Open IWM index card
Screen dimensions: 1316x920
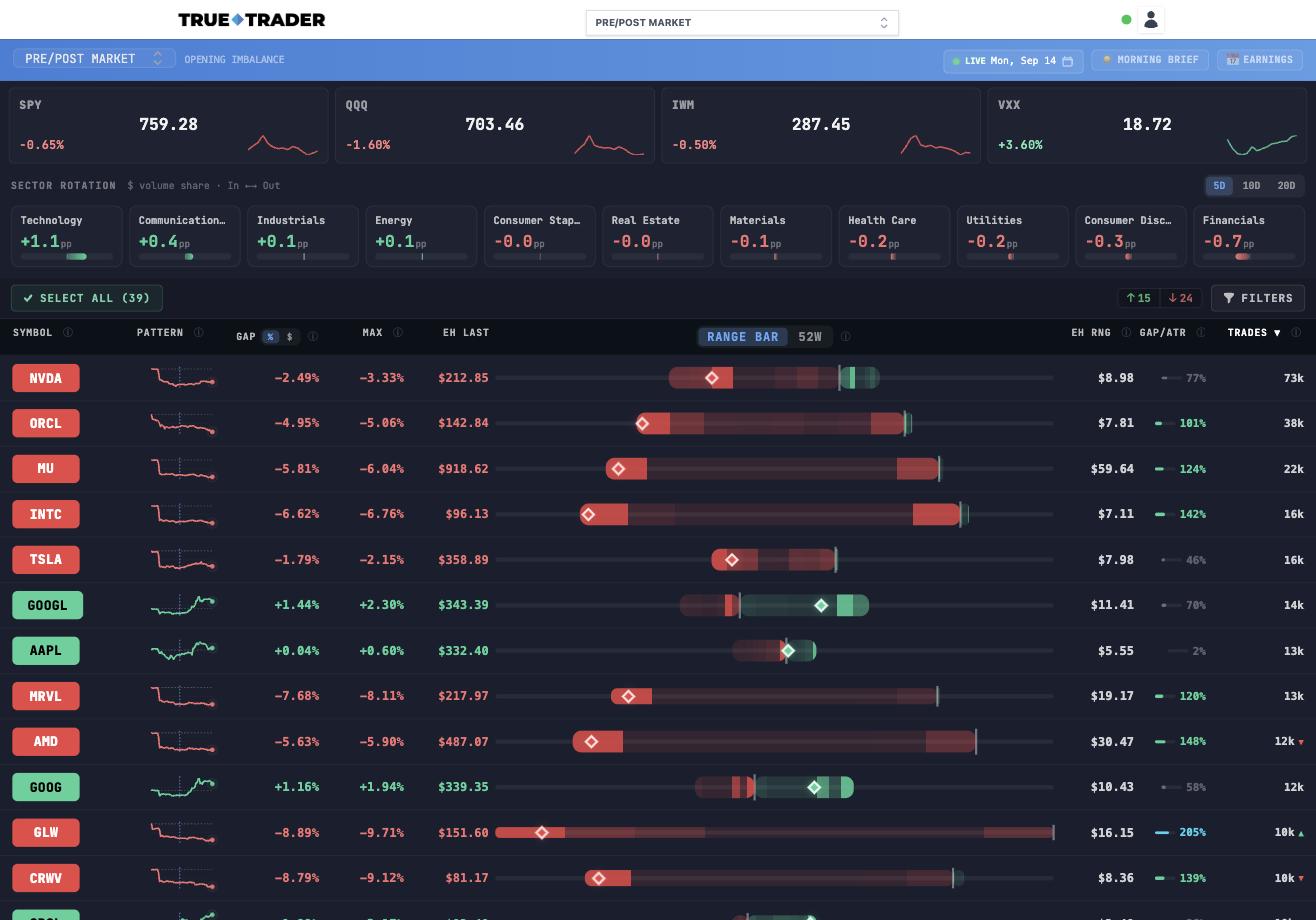click(821, 125)
